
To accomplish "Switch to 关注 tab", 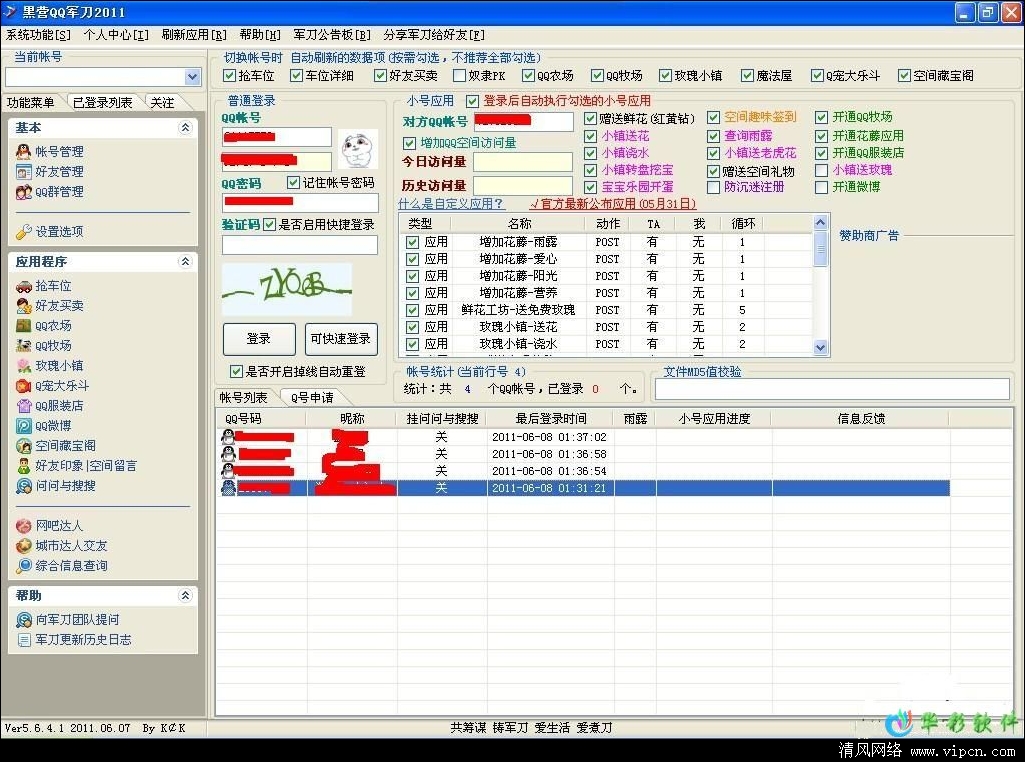I will point(163,103).
